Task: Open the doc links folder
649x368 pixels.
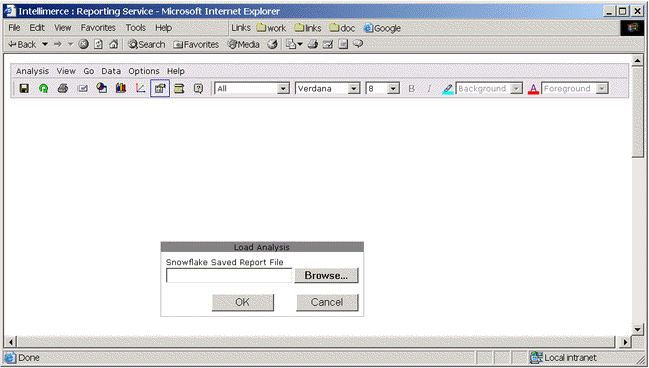Action: (x=342, y=28)
